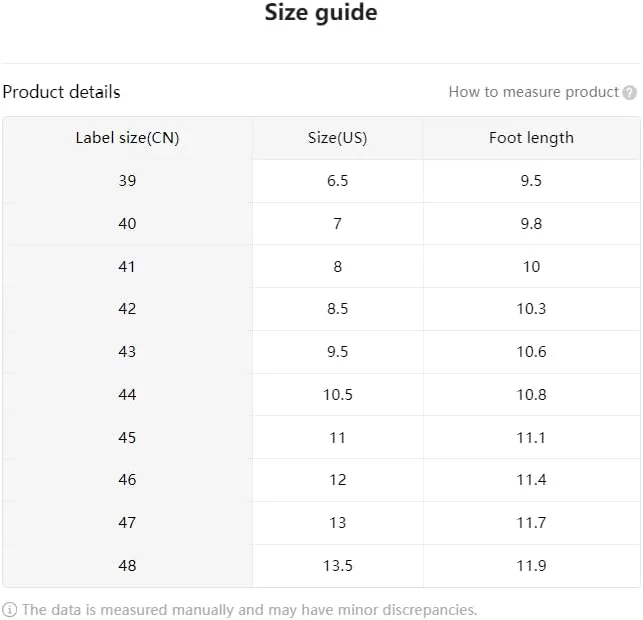This screenshot has width=643, height=620.
Task: Click US size 10.5 cell
Action: [x=337, y=394]
